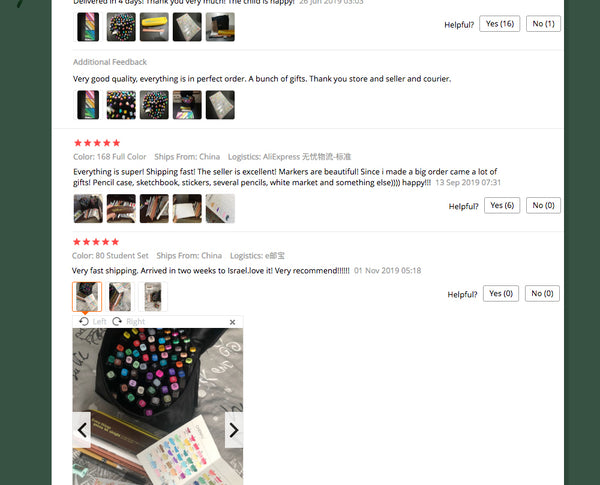600x485 pixels.
Task: Open third thumbnail of Israel review
Action: pos(153,297)
